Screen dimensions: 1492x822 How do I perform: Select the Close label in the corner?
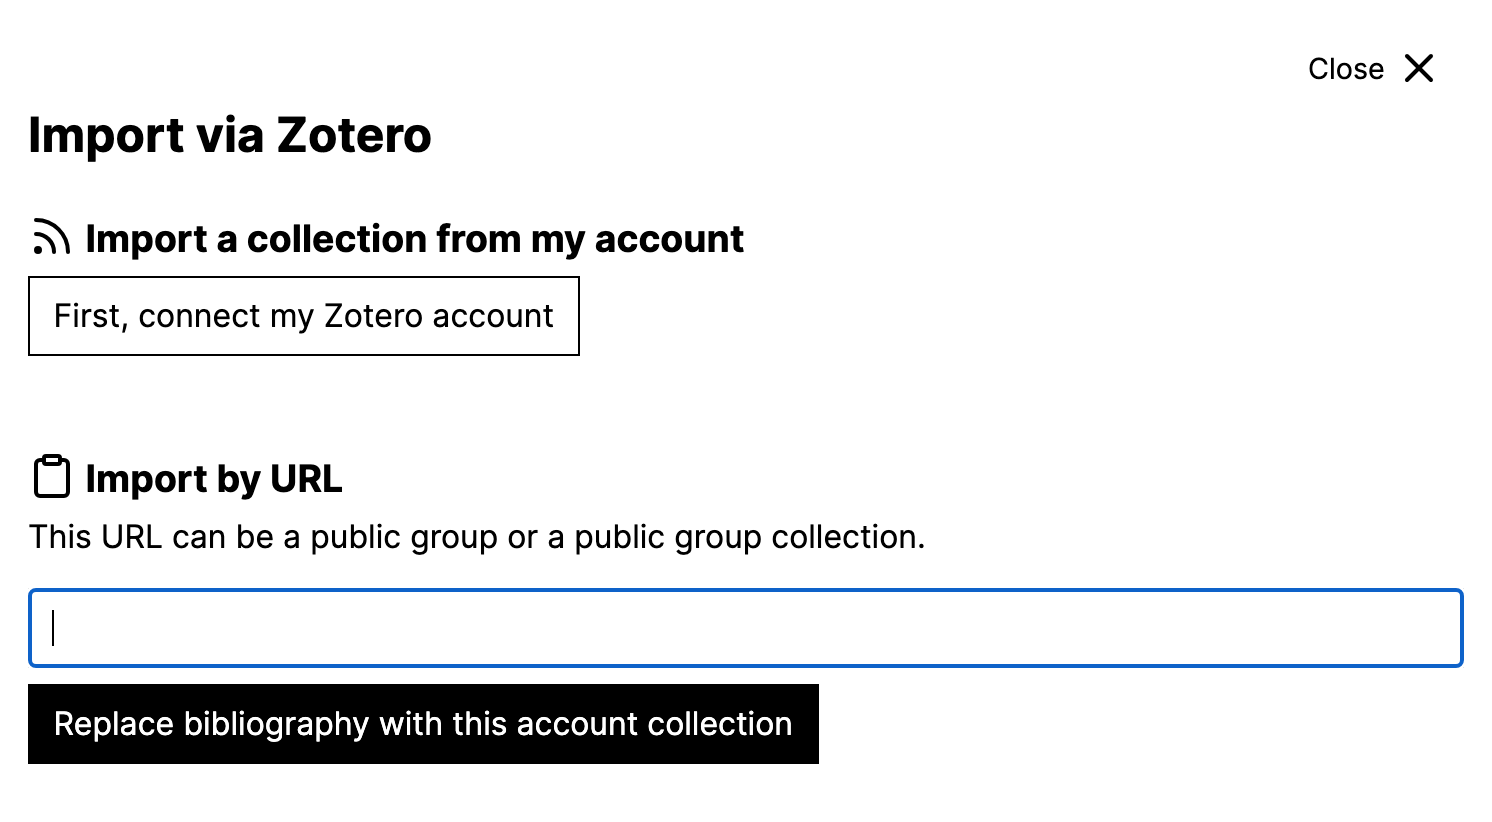[1345, 68]
